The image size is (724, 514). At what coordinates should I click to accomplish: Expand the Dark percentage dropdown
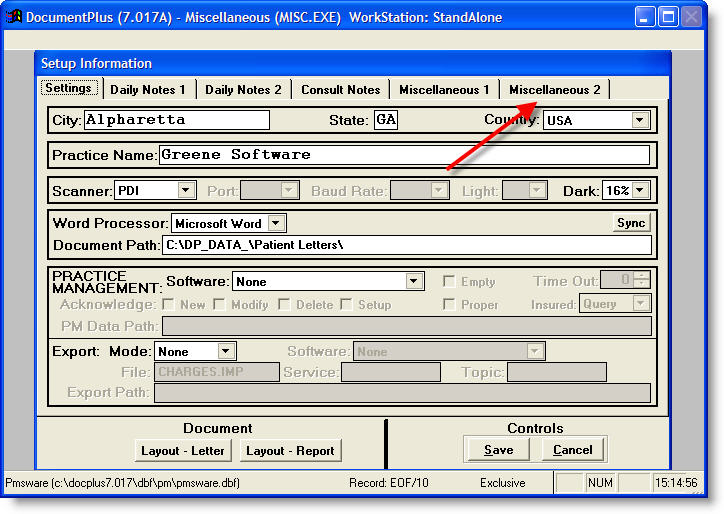coord(641,190)
